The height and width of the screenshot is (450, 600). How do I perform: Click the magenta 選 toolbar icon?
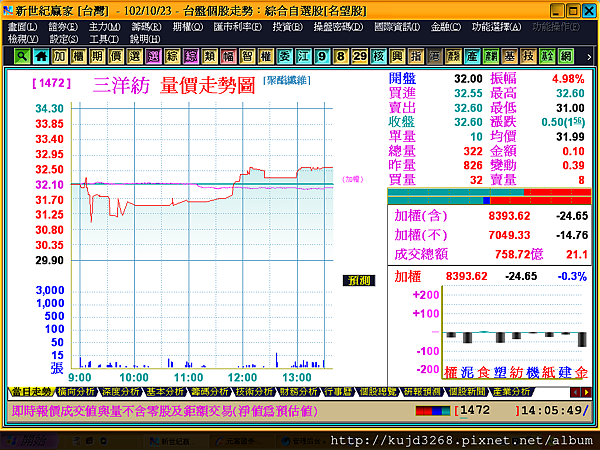(153, 57)
